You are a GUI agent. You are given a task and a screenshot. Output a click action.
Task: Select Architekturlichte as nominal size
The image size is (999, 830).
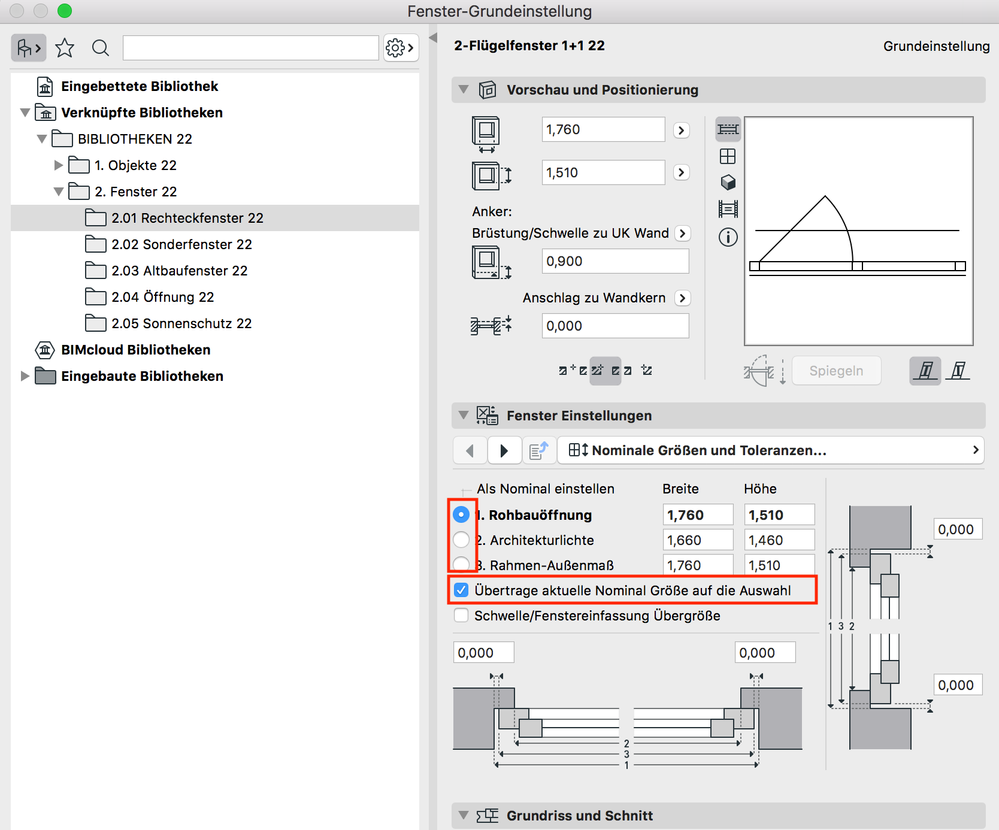461,540
